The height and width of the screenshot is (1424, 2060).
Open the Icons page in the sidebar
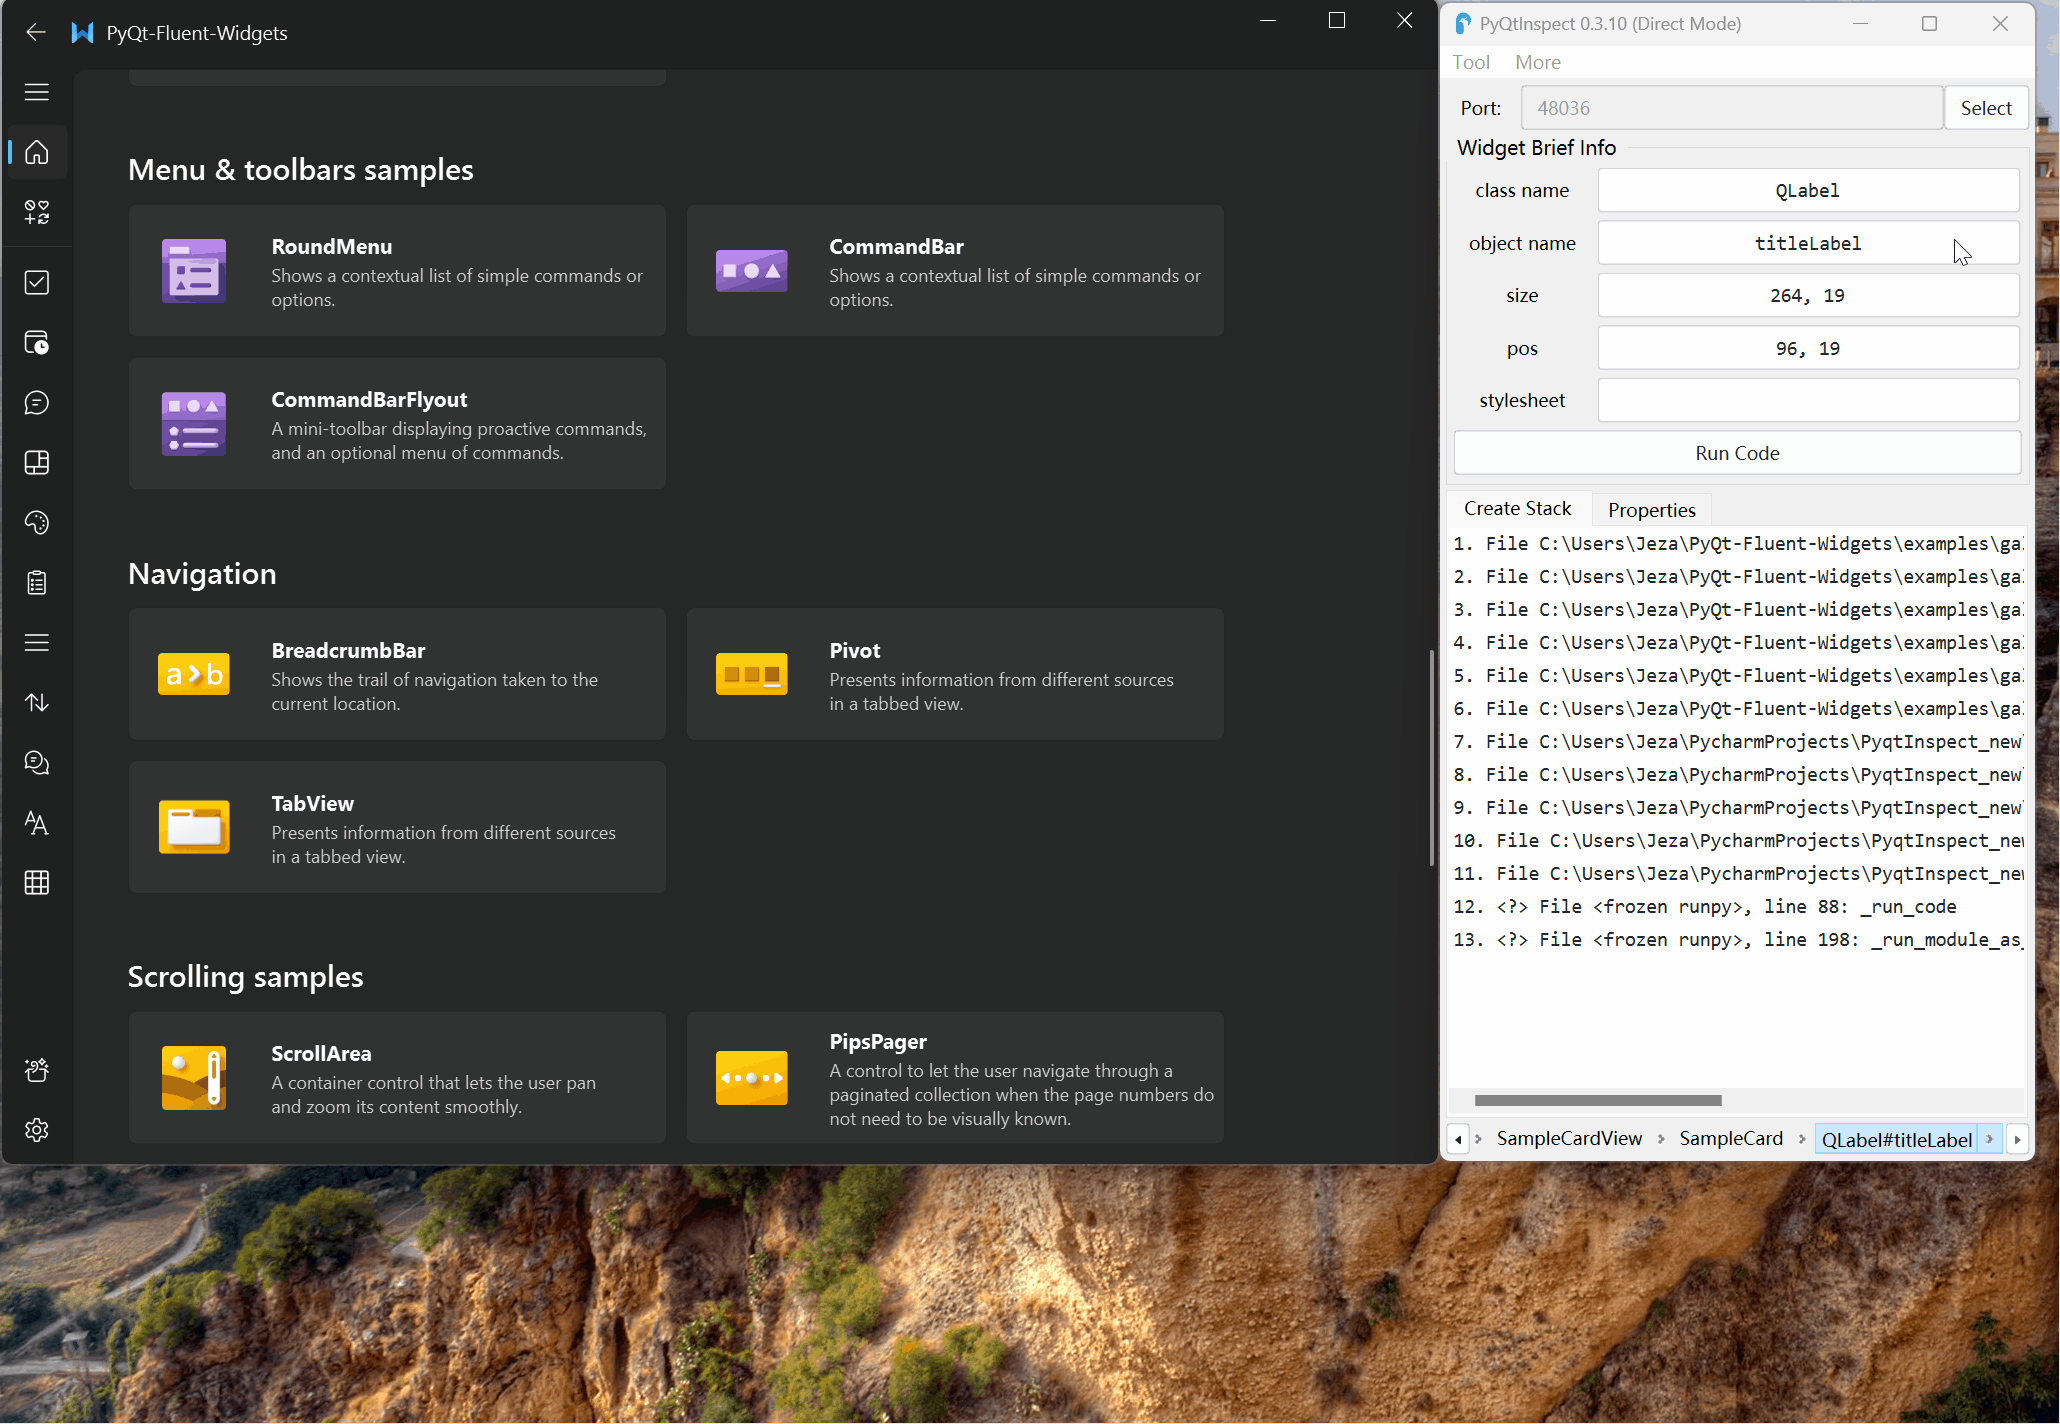point(36,212)
